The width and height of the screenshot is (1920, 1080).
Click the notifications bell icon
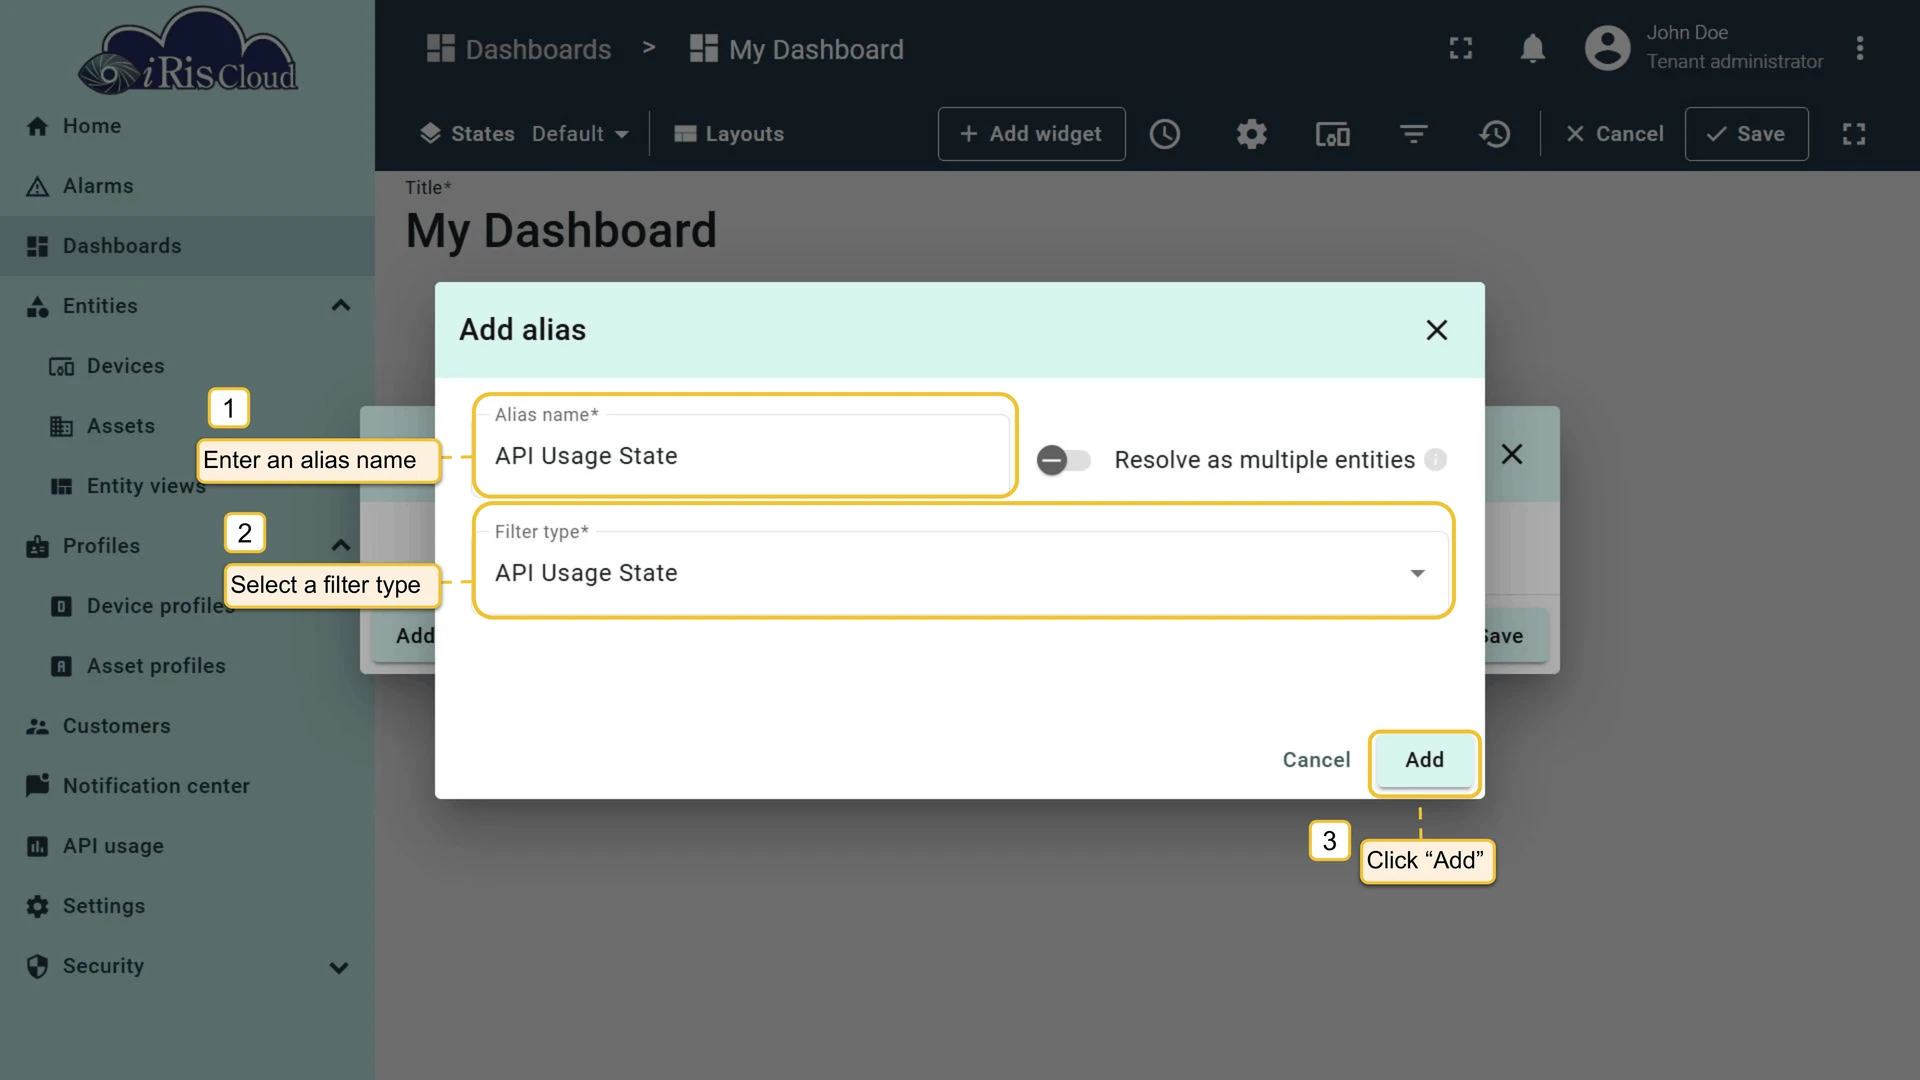[x=1532, y=48]
